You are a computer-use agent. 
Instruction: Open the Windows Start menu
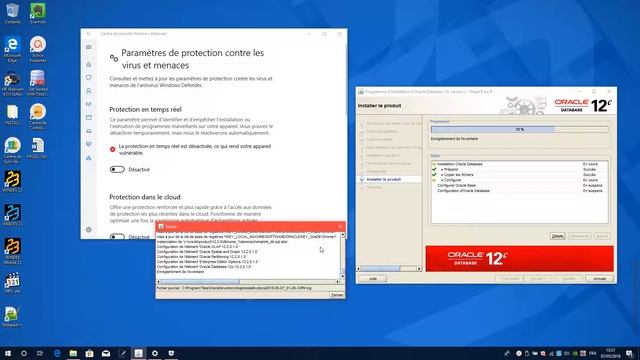pos(8,353)
